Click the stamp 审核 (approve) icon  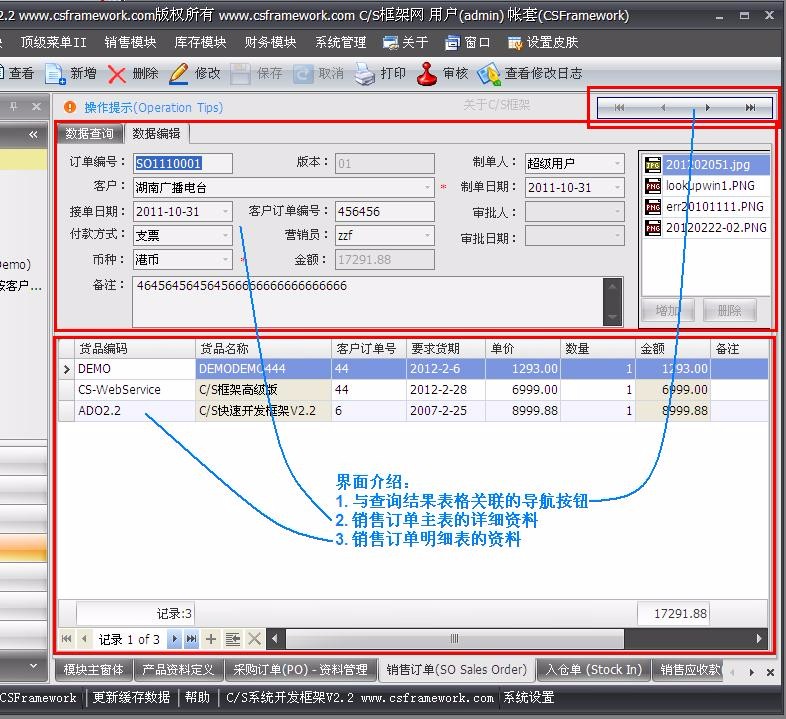427,74
